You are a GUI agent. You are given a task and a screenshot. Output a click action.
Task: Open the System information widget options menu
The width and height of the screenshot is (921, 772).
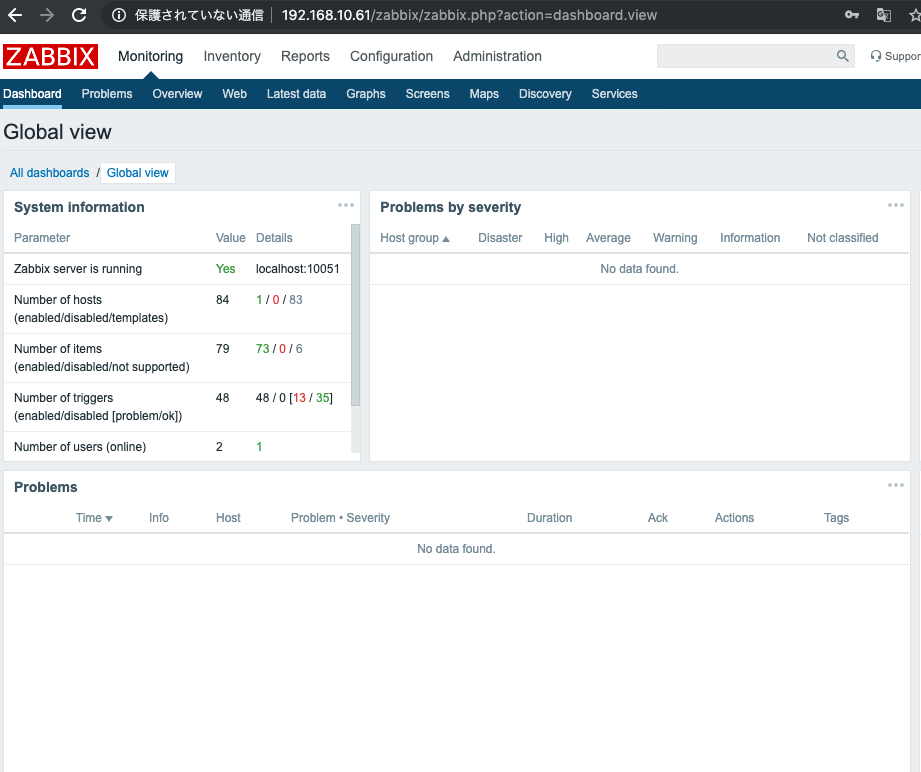[x=346, y=205]
